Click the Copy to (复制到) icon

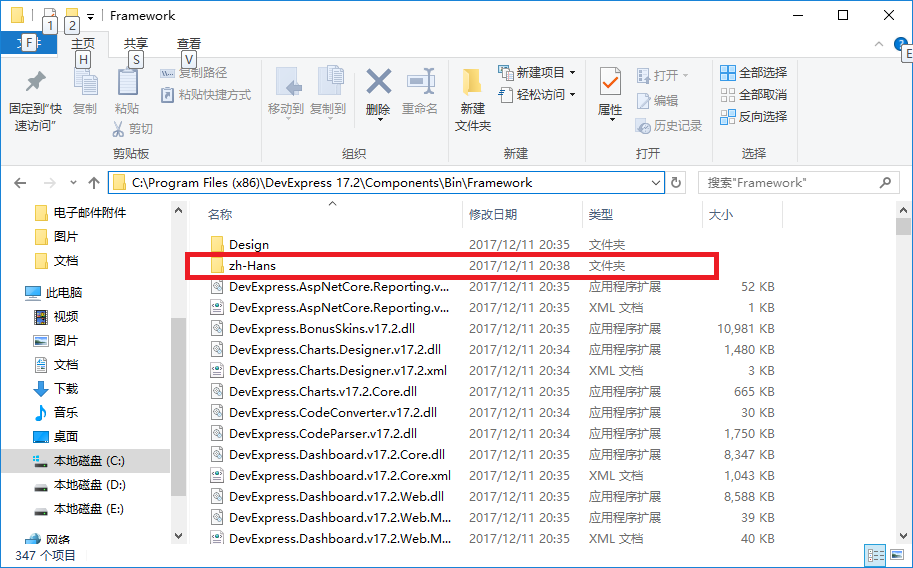click(330, 81)
